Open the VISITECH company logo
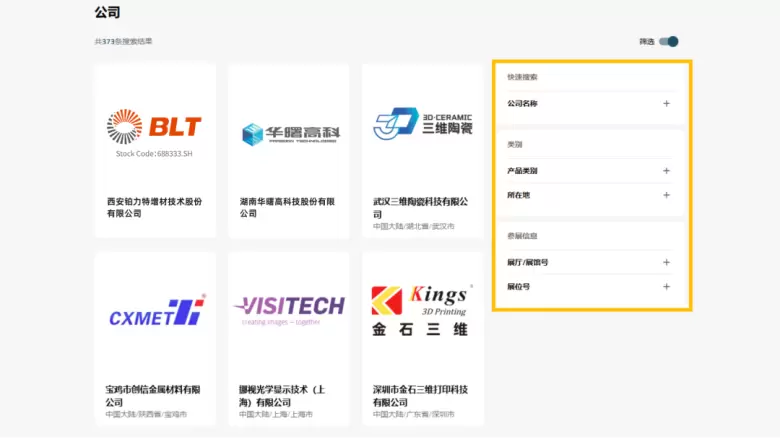The image size is (780, 439). click(x=289, y=310)
